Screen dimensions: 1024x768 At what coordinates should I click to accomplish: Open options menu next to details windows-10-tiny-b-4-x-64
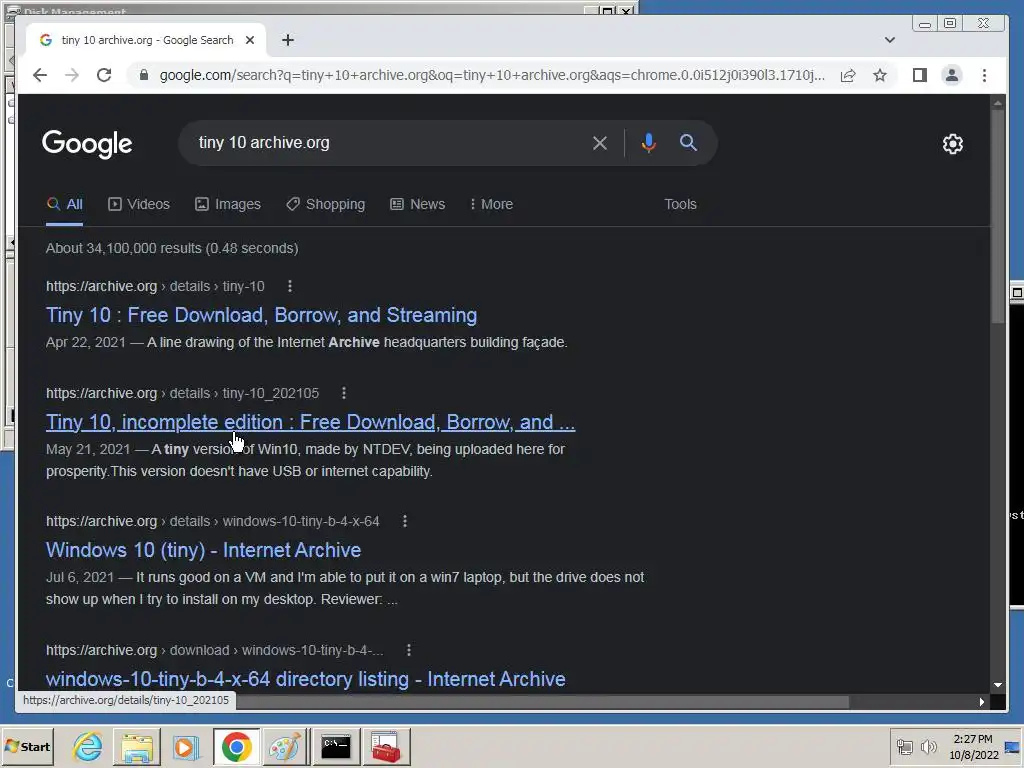coord(405,521)
